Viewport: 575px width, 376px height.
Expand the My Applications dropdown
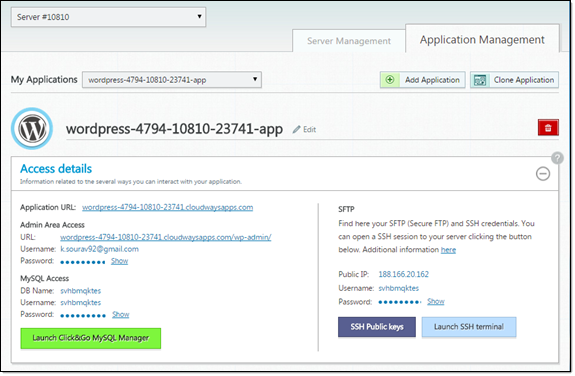(172, 80)
